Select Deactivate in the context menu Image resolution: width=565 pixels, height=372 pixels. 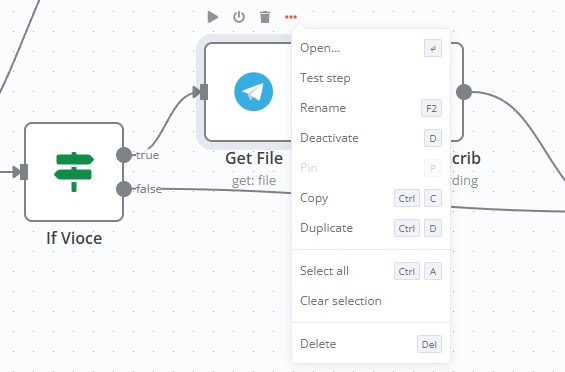[371, 138]
